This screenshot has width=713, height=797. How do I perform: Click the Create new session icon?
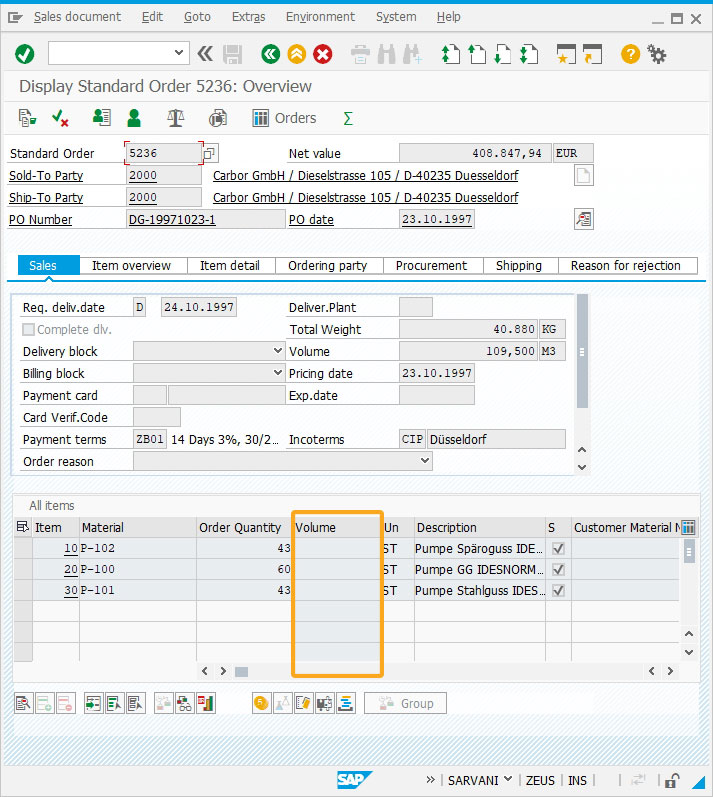[566, 54]
